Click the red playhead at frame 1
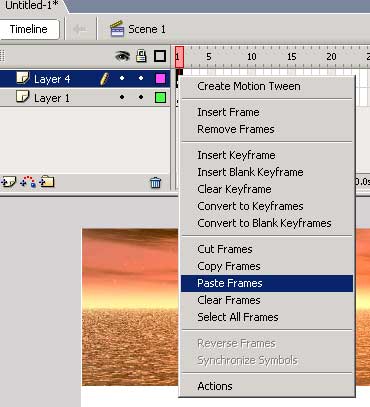The width and height of the screenshot is (370, 407). [x=179, y=57]
